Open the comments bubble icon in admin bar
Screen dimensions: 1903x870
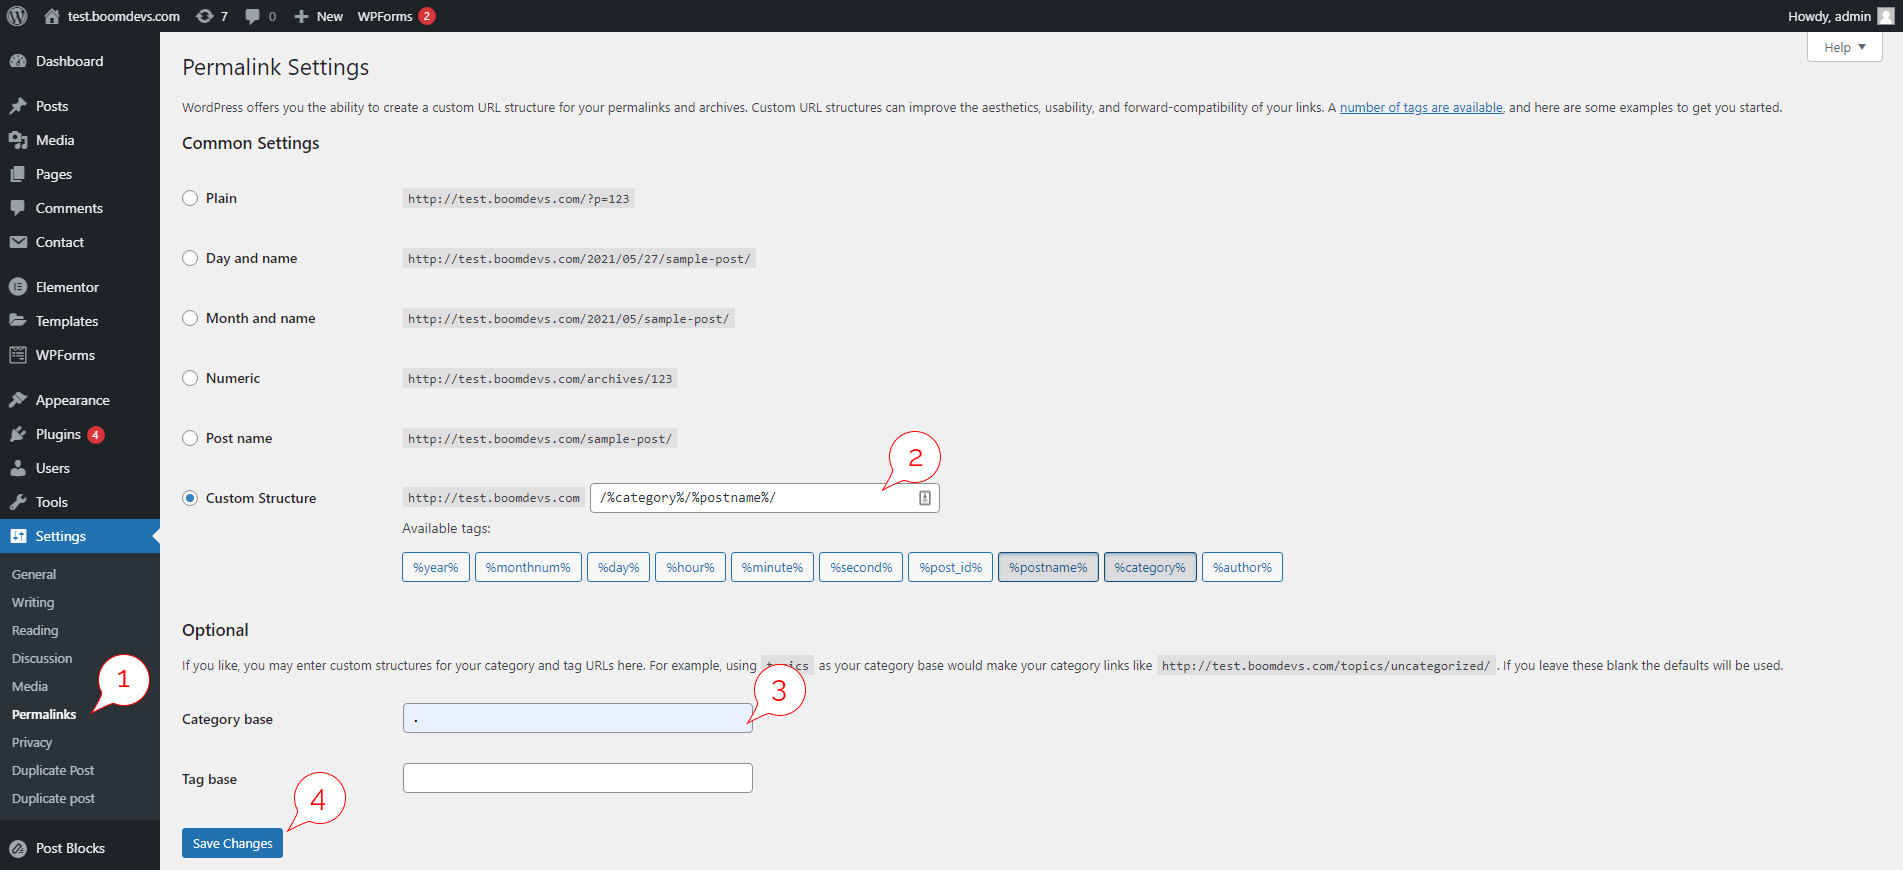252,16
